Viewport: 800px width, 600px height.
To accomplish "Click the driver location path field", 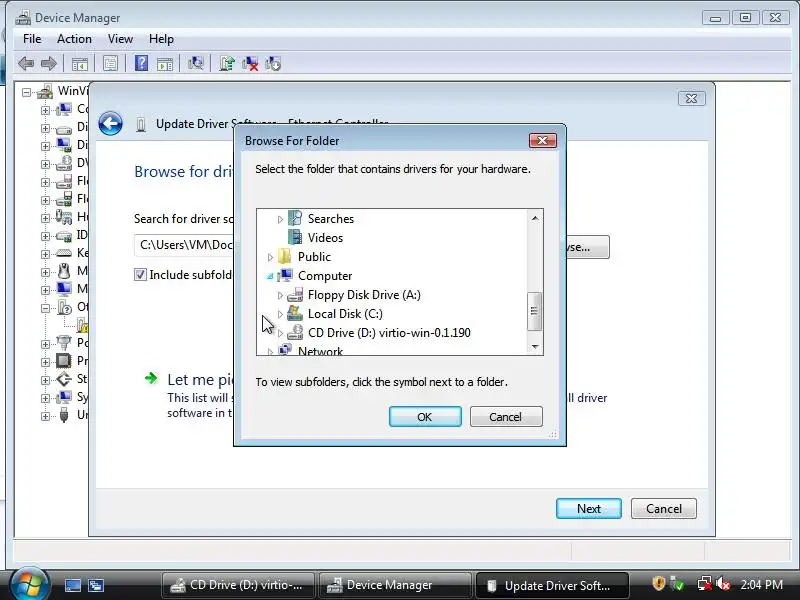I will click(184, 245).
